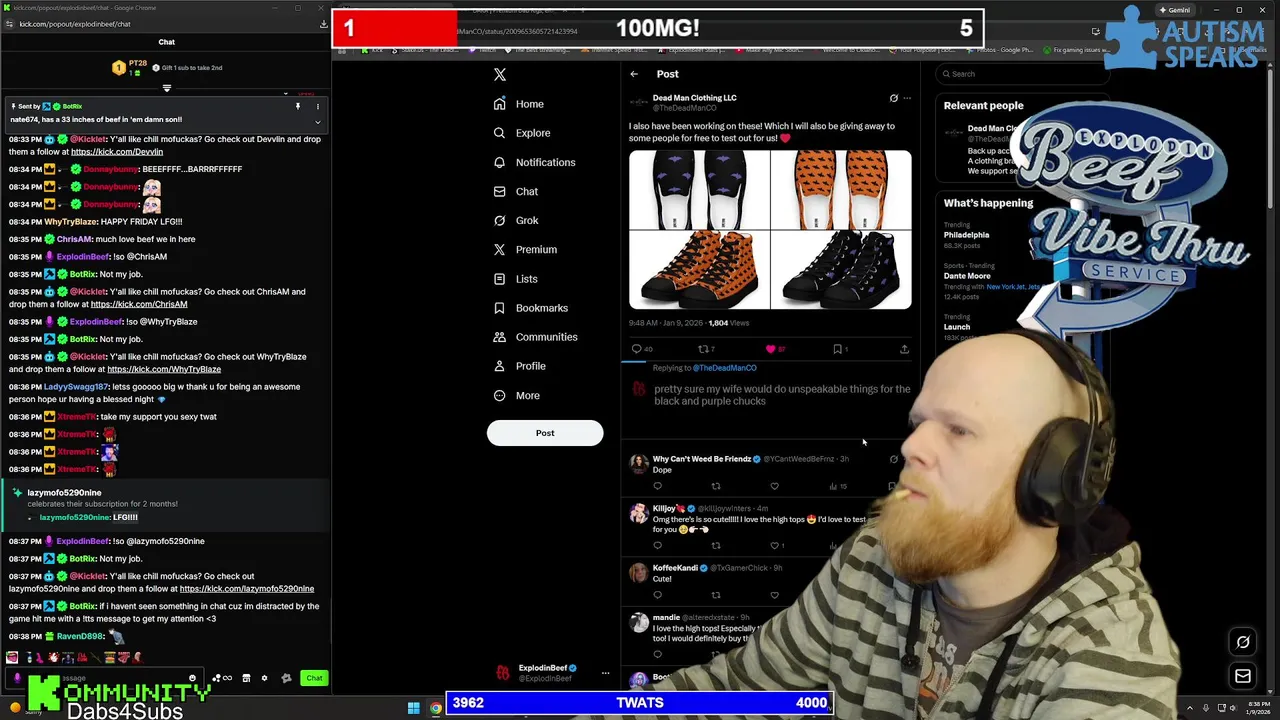Reply to the "Dope" comment
This screenshot has height=720, width=1280.
pyautogui.click(x=657, y=486)
